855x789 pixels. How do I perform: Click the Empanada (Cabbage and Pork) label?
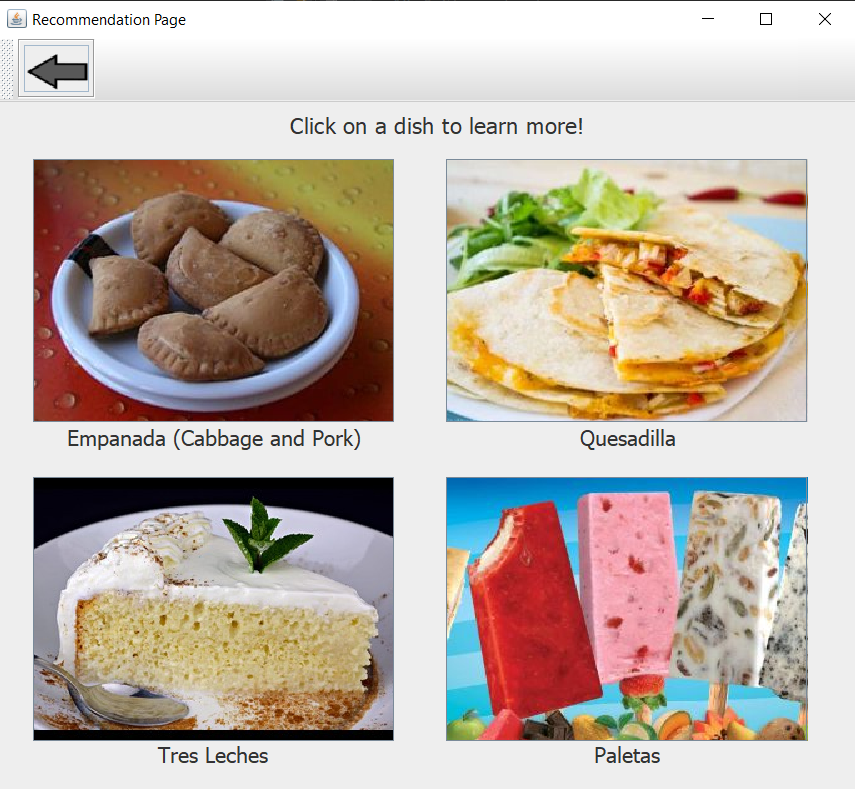[x=214, y=439]
